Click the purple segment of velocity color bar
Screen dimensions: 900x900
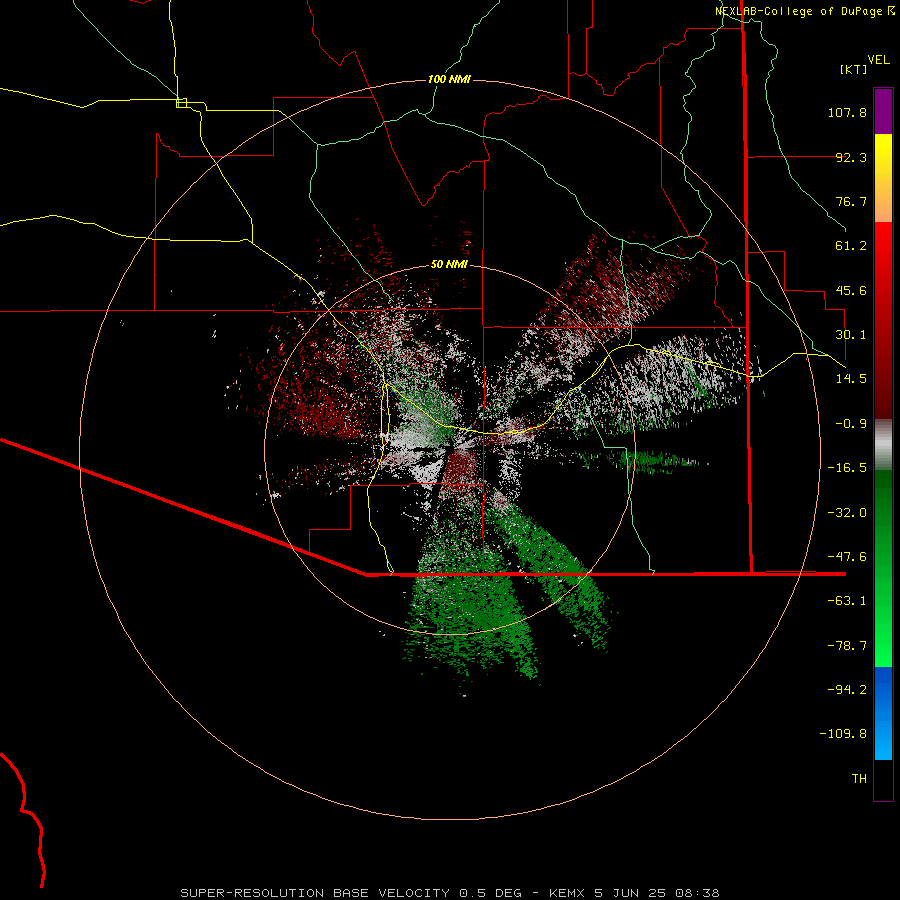[x=883, y=112]
